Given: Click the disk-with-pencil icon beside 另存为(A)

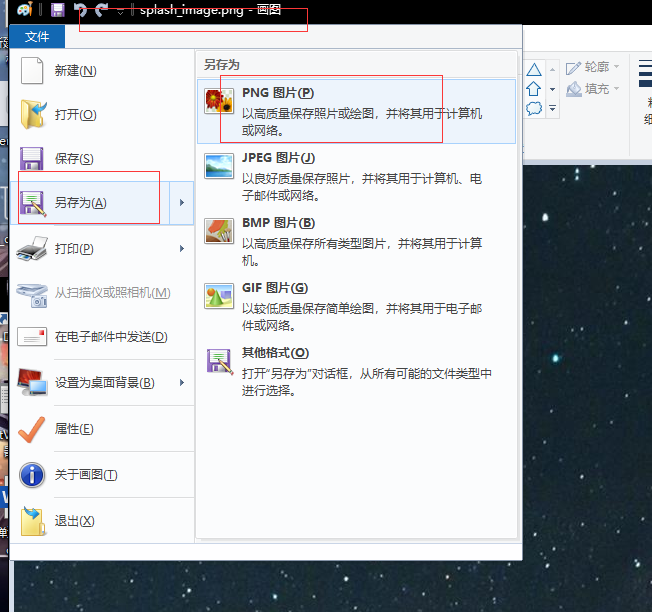Looking at the screenshot, I should [x=33, y=204].
